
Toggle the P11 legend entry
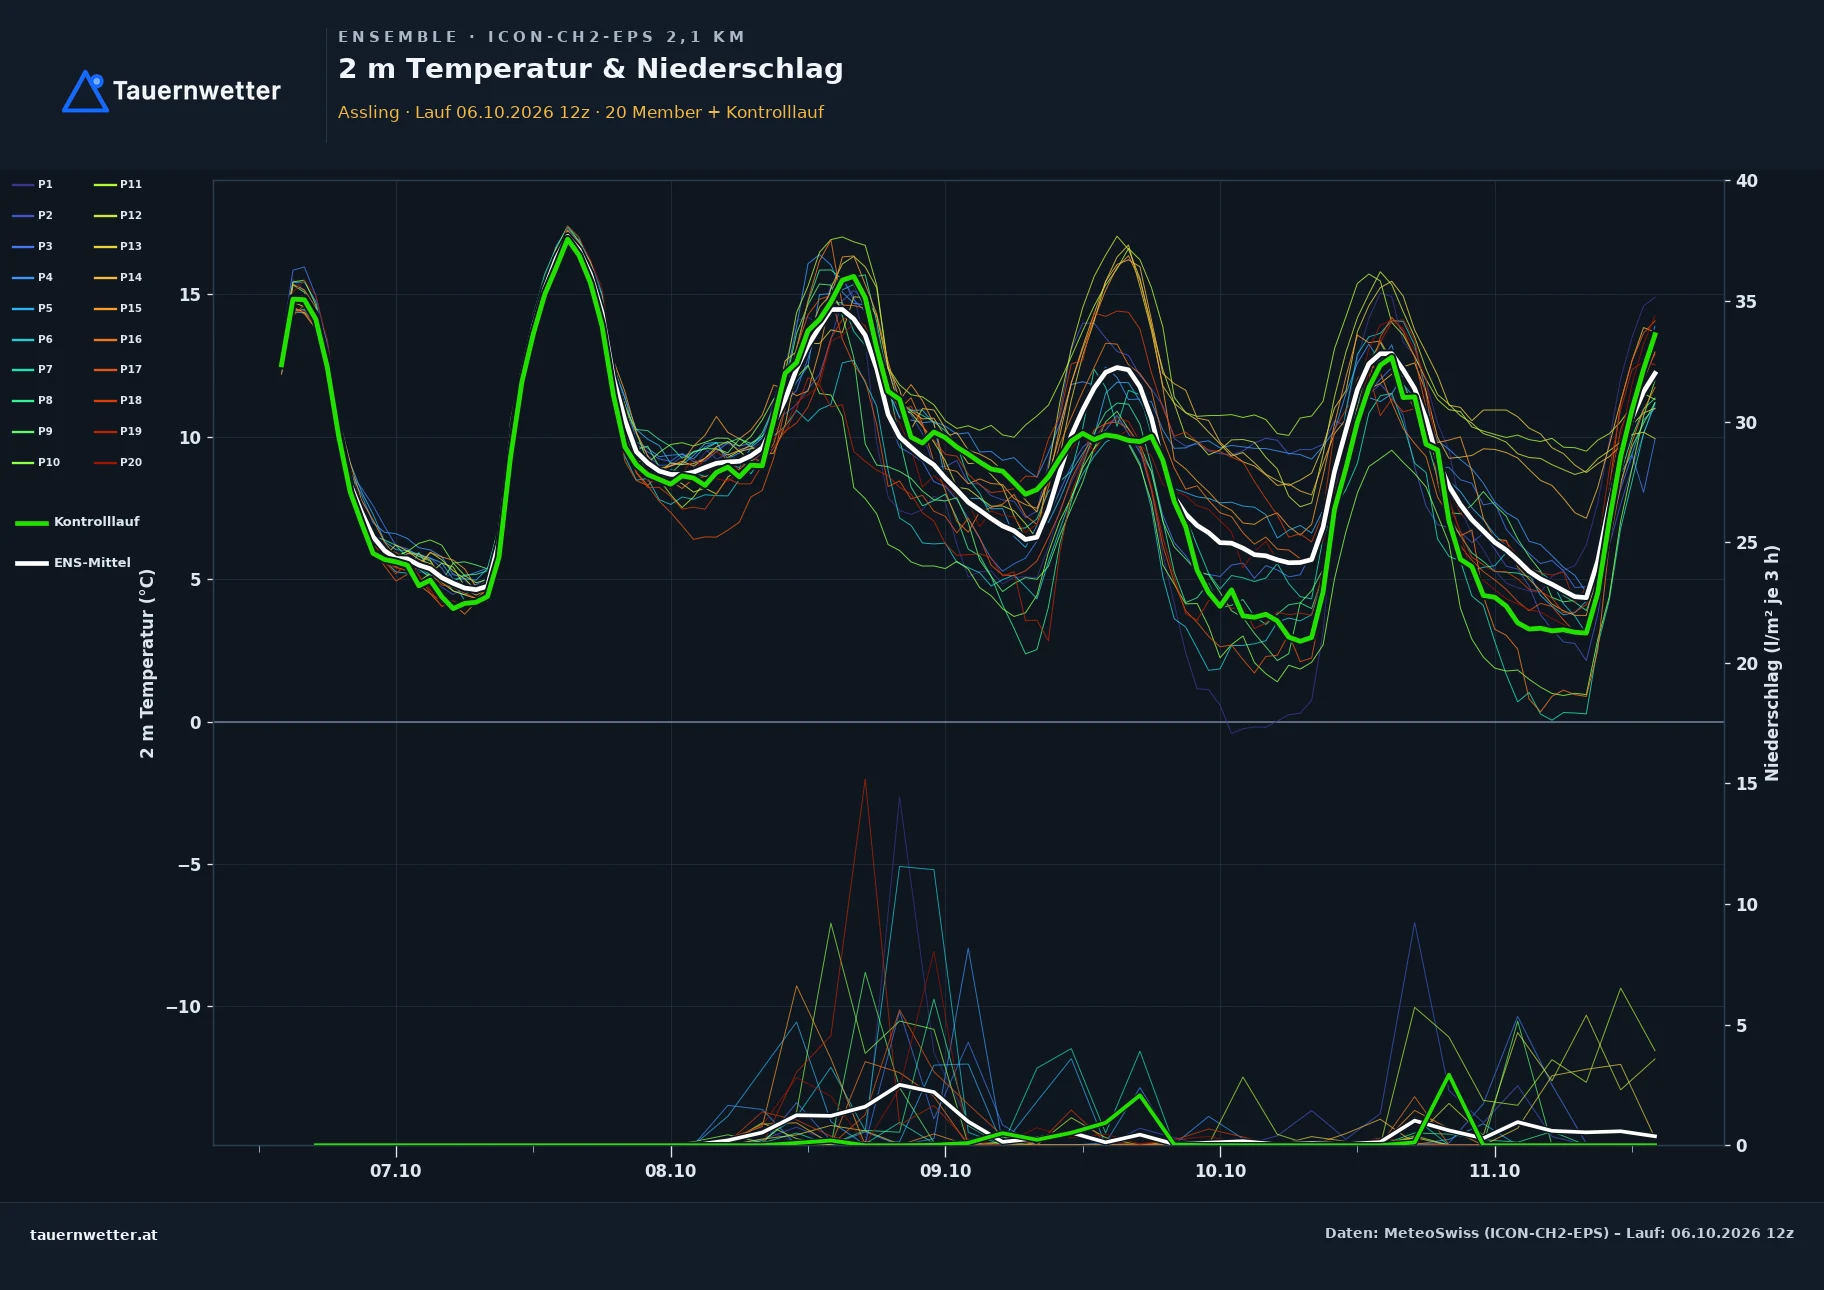[x=118, y=184]
